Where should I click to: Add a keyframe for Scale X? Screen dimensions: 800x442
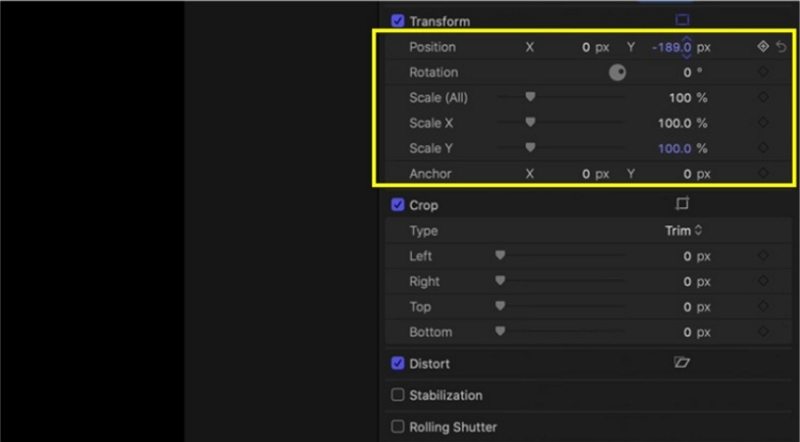click(763, 122)
